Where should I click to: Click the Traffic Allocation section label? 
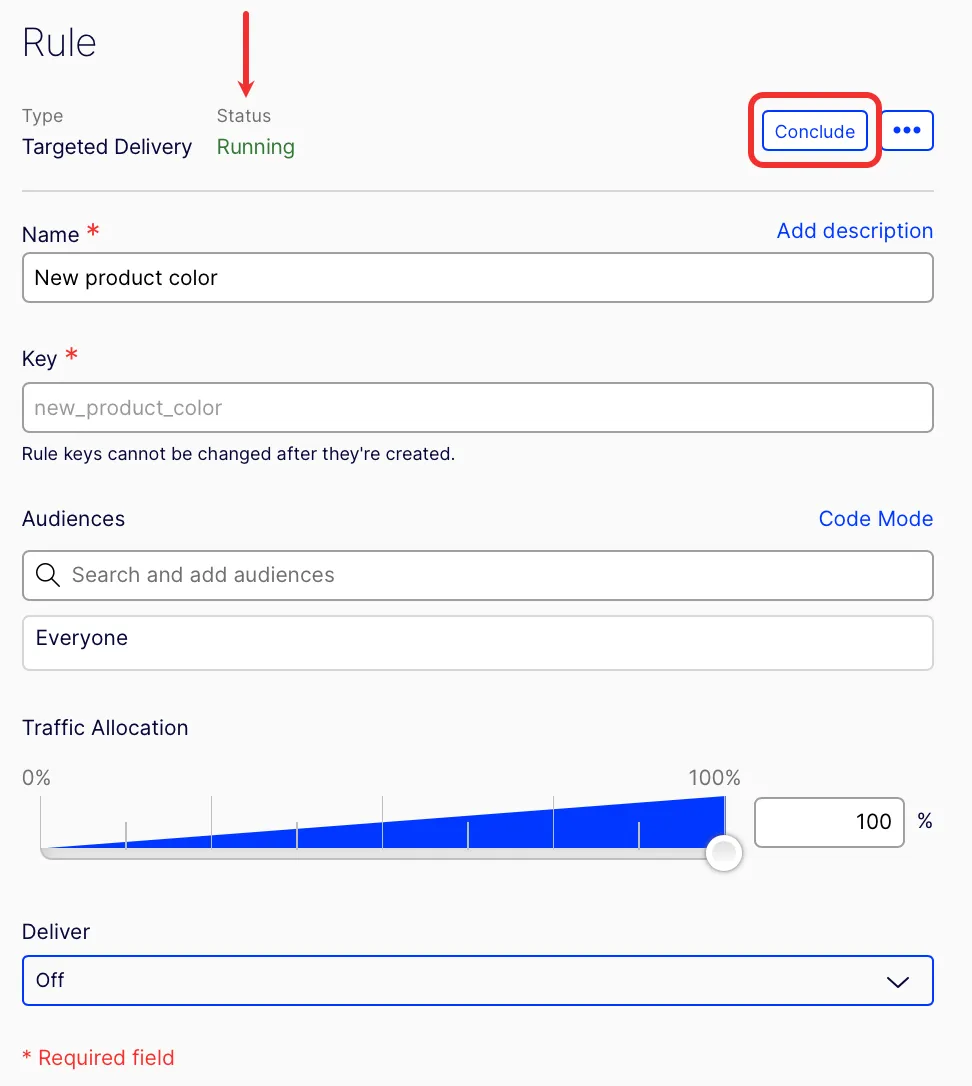point(105,728)
